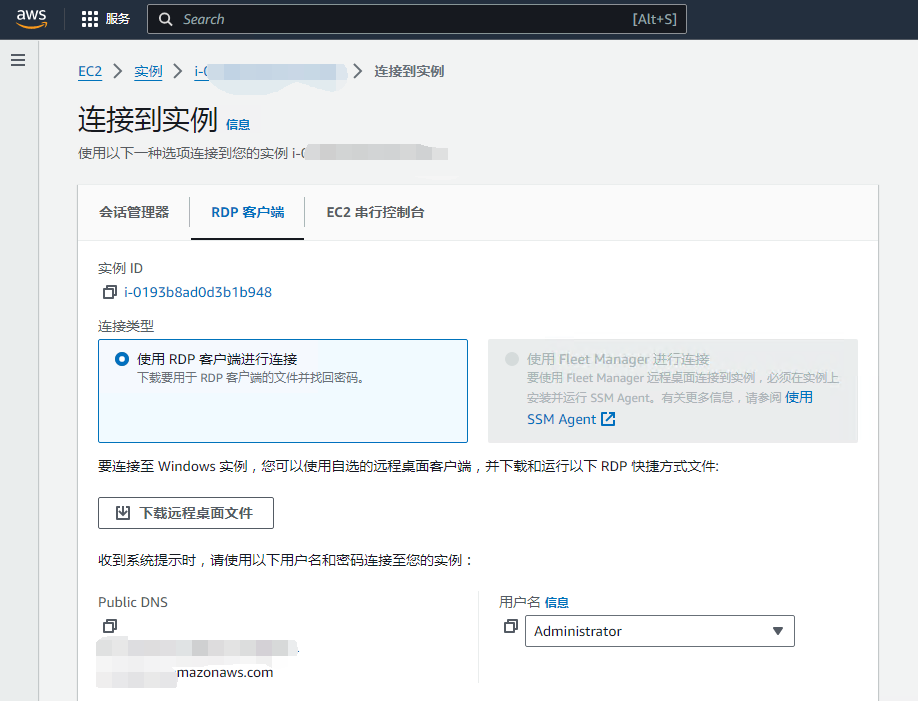Click the 信息 link beside the page title
This screenshot has width=918, height=701.
click(x=238, y=125)
